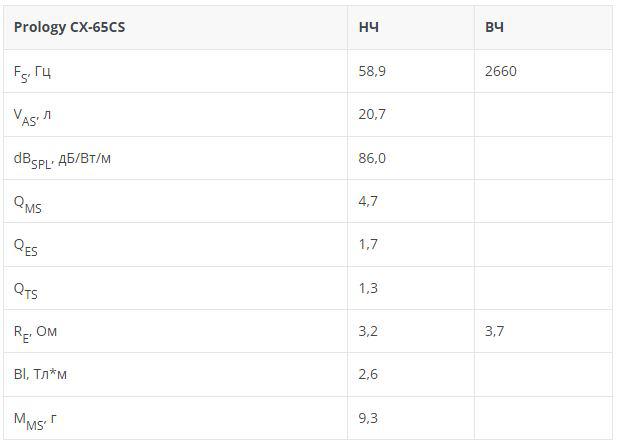Viewport: 618px width, 444px height.
Task: Click the Prology CX-65CS header cell
Action: coord(70,27)
